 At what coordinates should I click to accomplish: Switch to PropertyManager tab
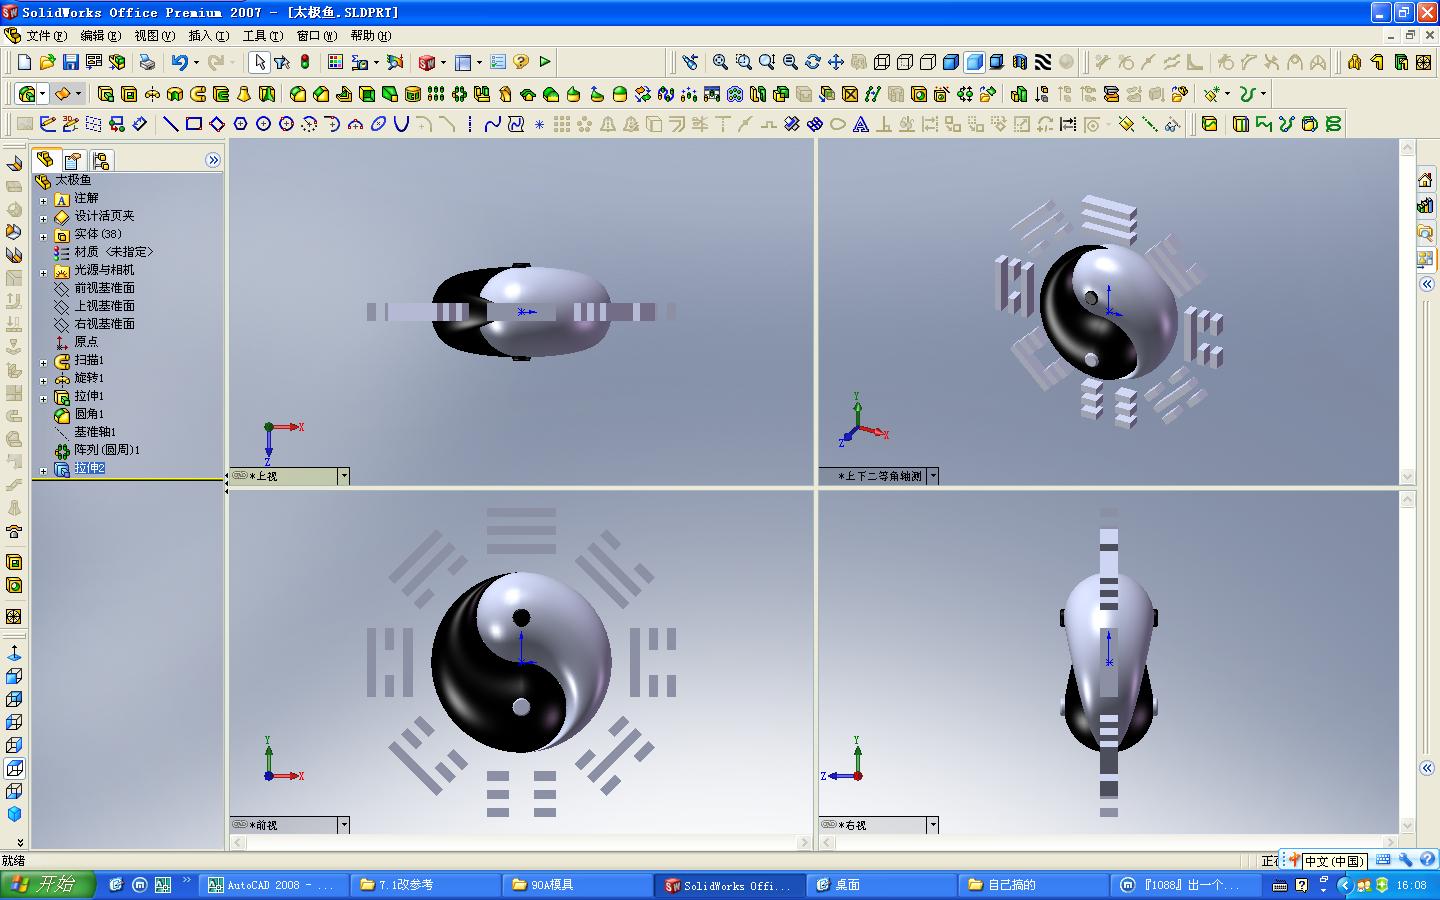[x=72, y=160]
